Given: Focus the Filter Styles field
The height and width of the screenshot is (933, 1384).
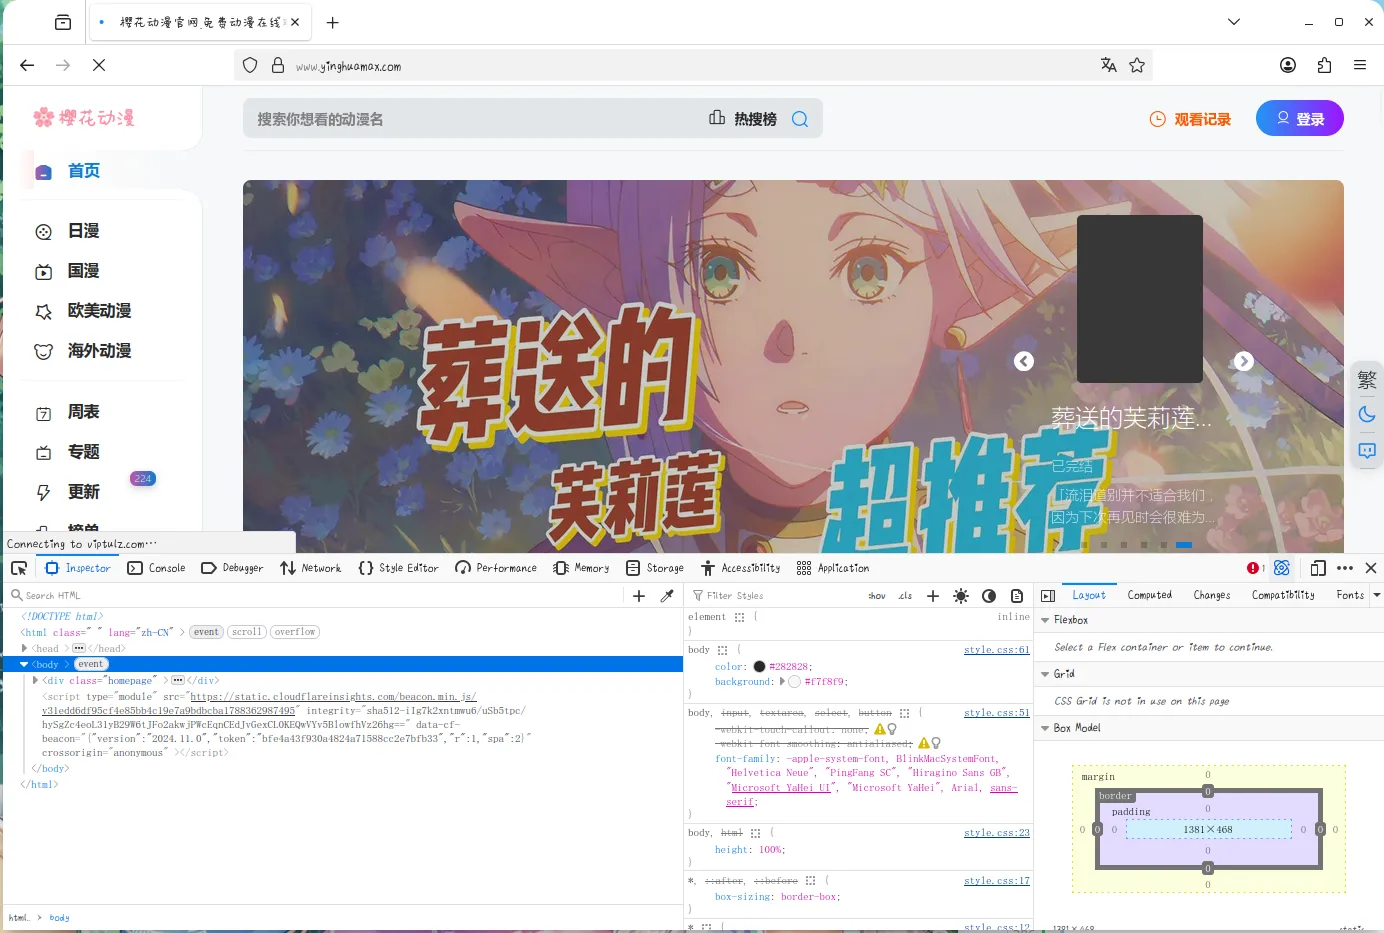Looking at the screenshot, I should tap(775, 595).
